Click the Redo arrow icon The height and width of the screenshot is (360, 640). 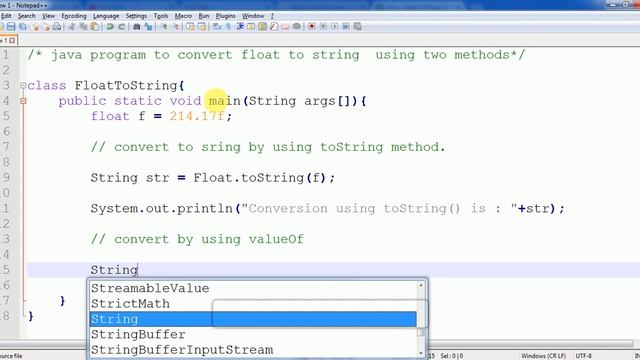tap(121, 27)
